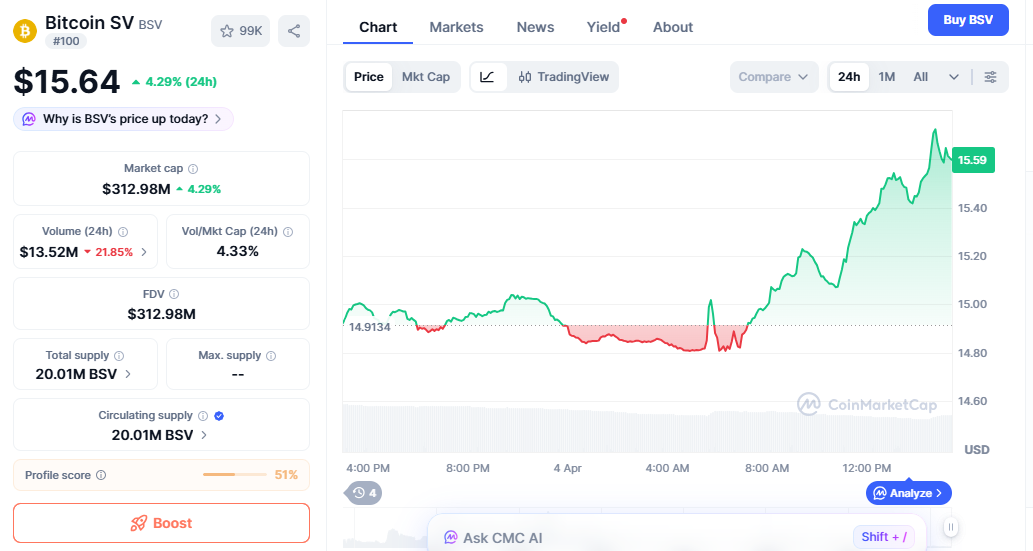Image resolution: width=1033 pixels, height=551 pixels.
Task: Expand Total supply details arrow
Action: [x=128, y=374]
